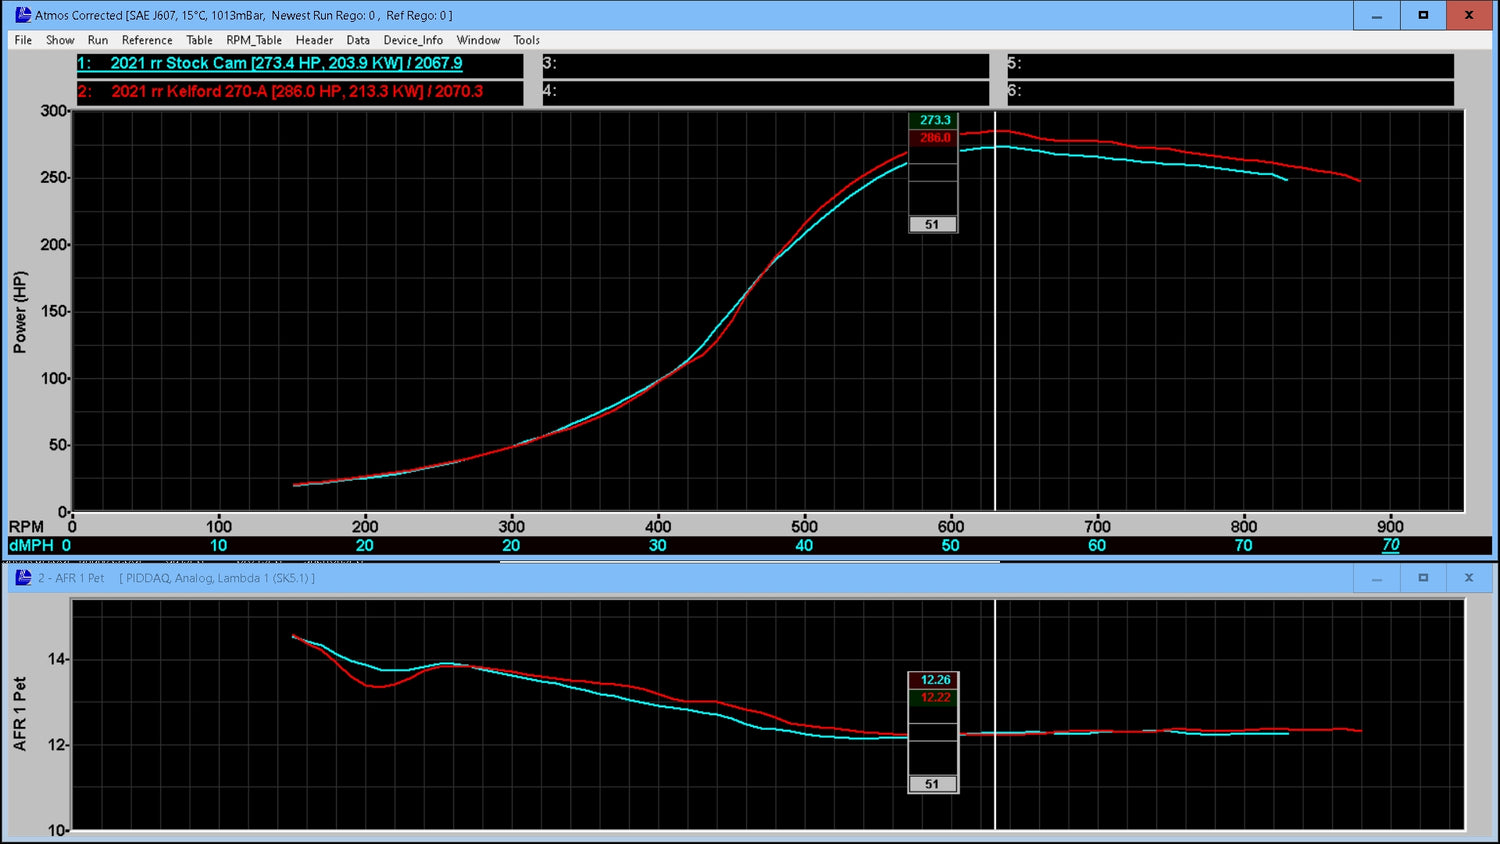Open the Tools menu

tap(526, 40)
